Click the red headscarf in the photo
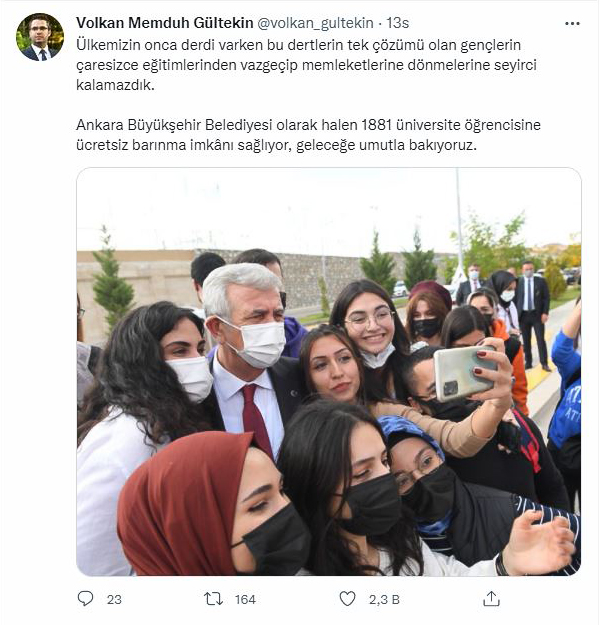600x625 pixels. click(x=184, y=502)
